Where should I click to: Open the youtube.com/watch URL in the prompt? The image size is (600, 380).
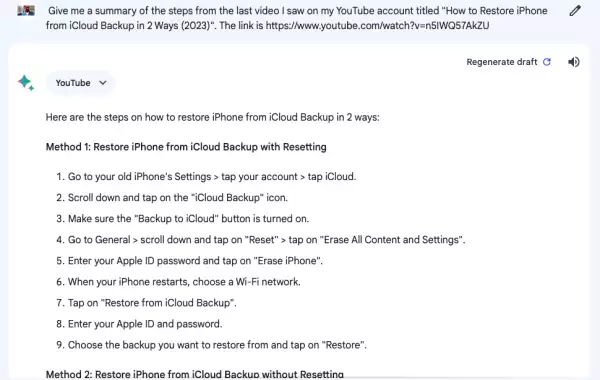pos(377,26)
